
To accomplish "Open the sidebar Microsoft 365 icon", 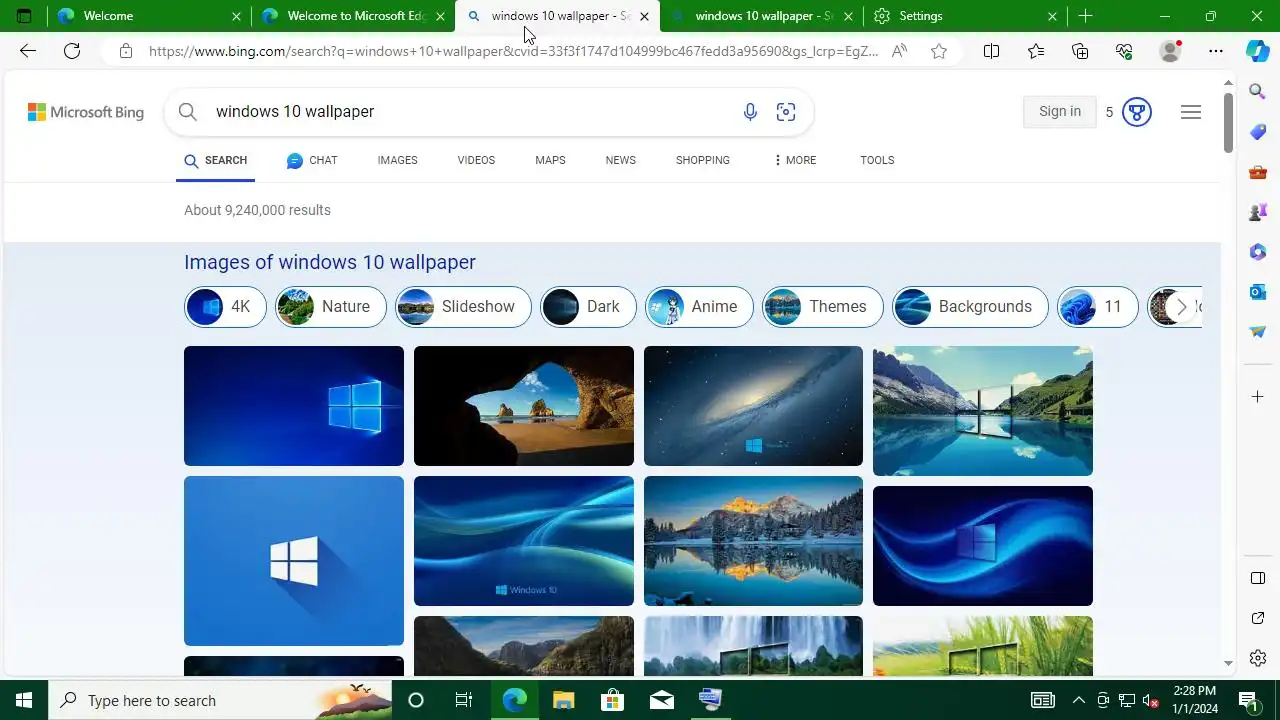I will pos(1258,252).
